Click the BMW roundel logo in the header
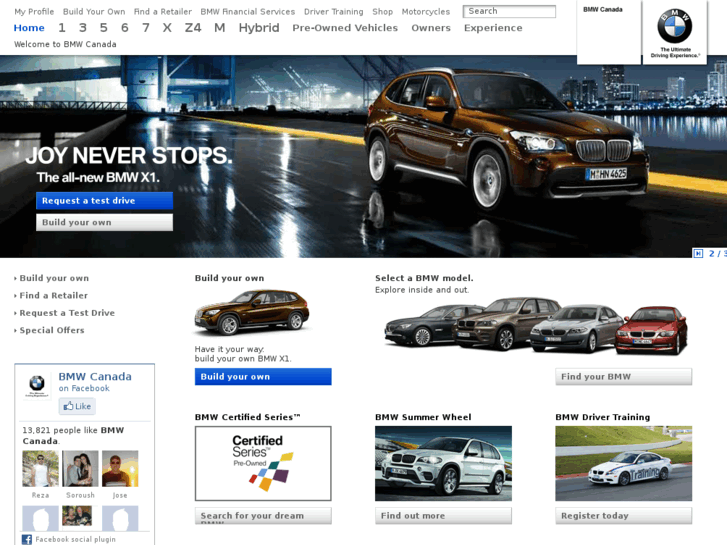The width and height of the screenshot is (727, 545). tap(675, 26)
